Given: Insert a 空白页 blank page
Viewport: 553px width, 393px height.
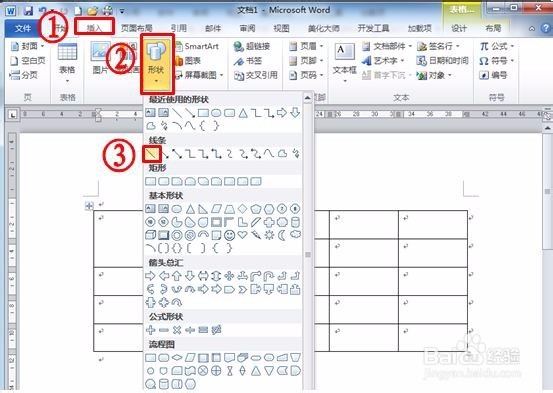Looking at the screenshot, I should [28, 61].
